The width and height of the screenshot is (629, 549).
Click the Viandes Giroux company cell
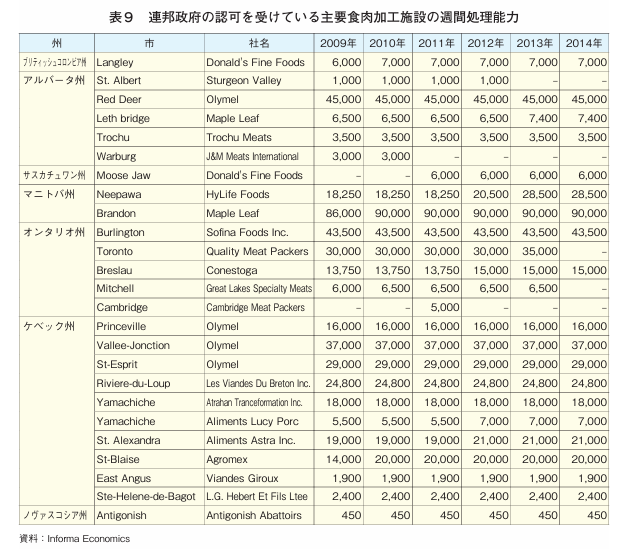[x=259, y=478]
